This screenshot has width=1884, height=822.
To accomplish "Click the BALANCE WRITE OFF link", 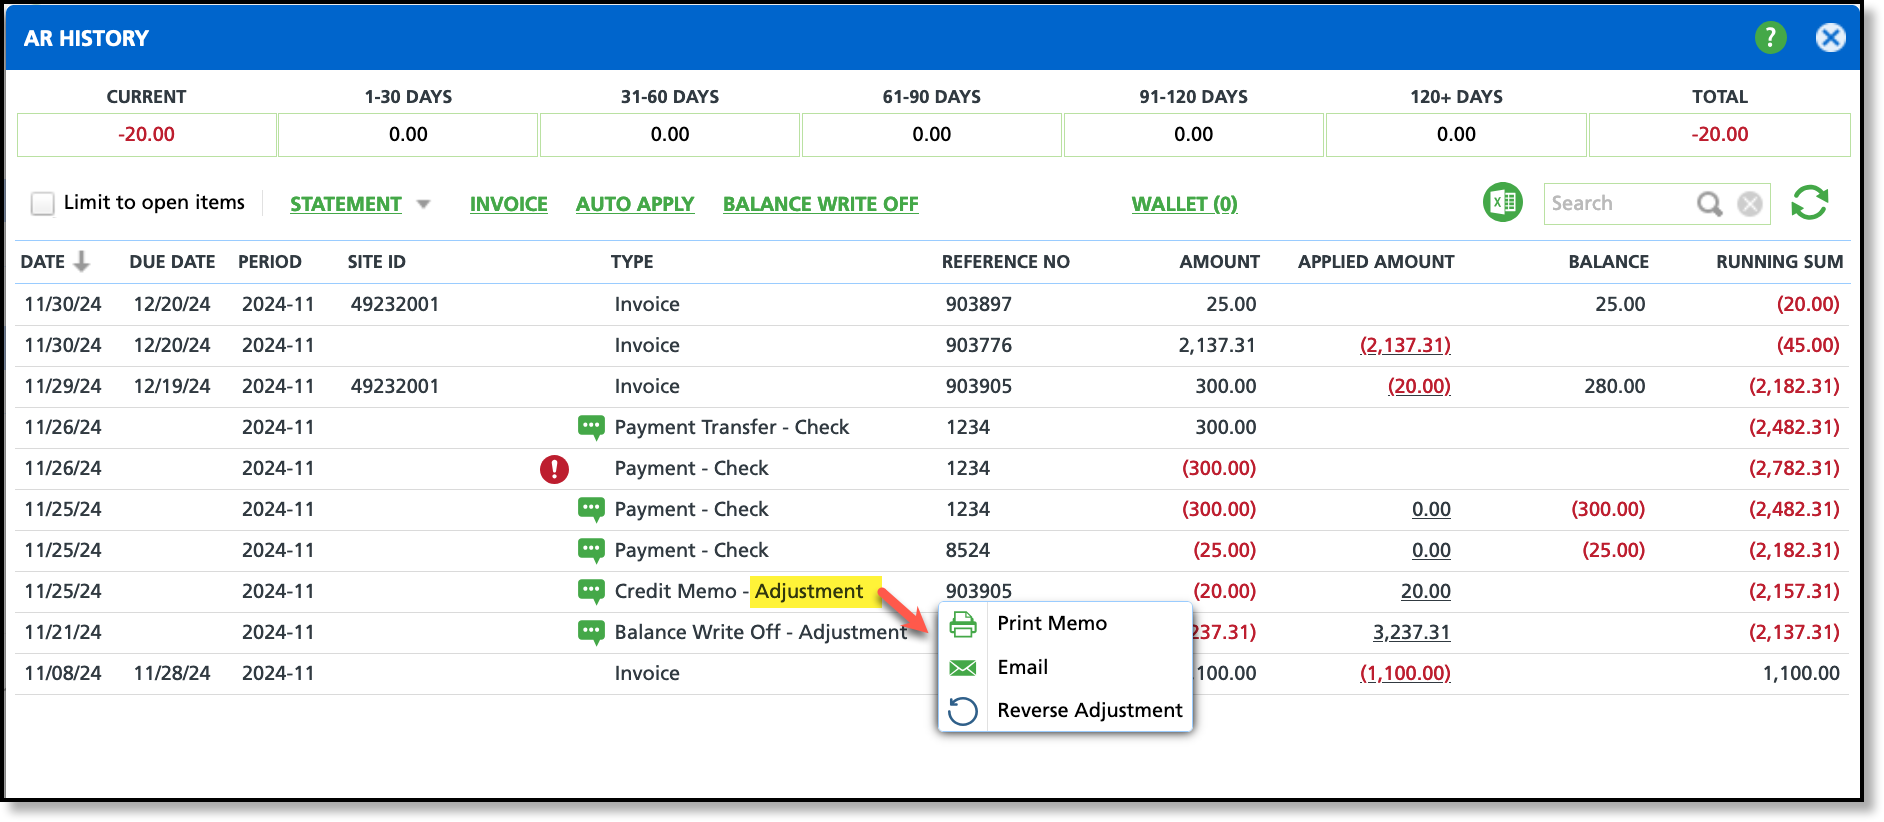I will pos(821,204).
